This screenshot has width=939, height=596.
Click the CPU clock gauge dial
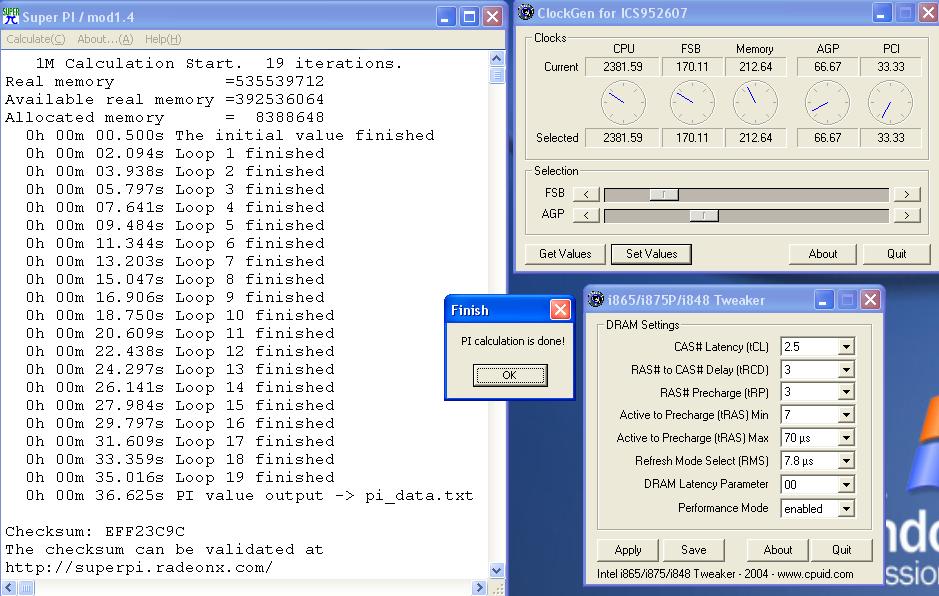point(623,102)
